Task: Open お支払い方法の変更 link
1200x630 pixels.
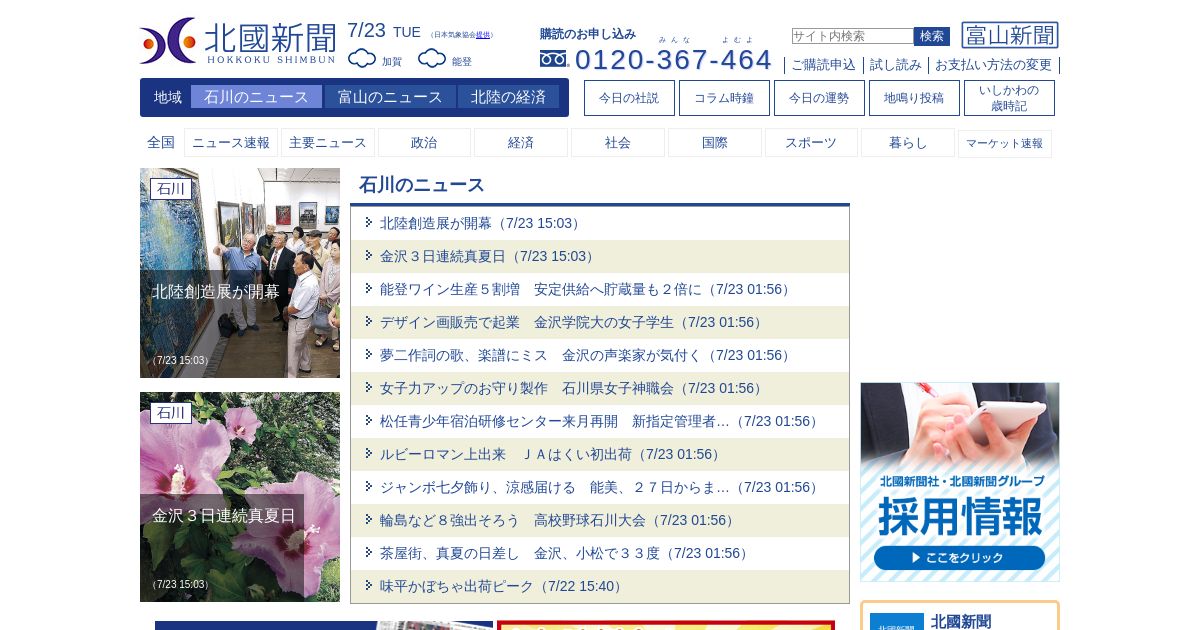Action: pos(993,65)
